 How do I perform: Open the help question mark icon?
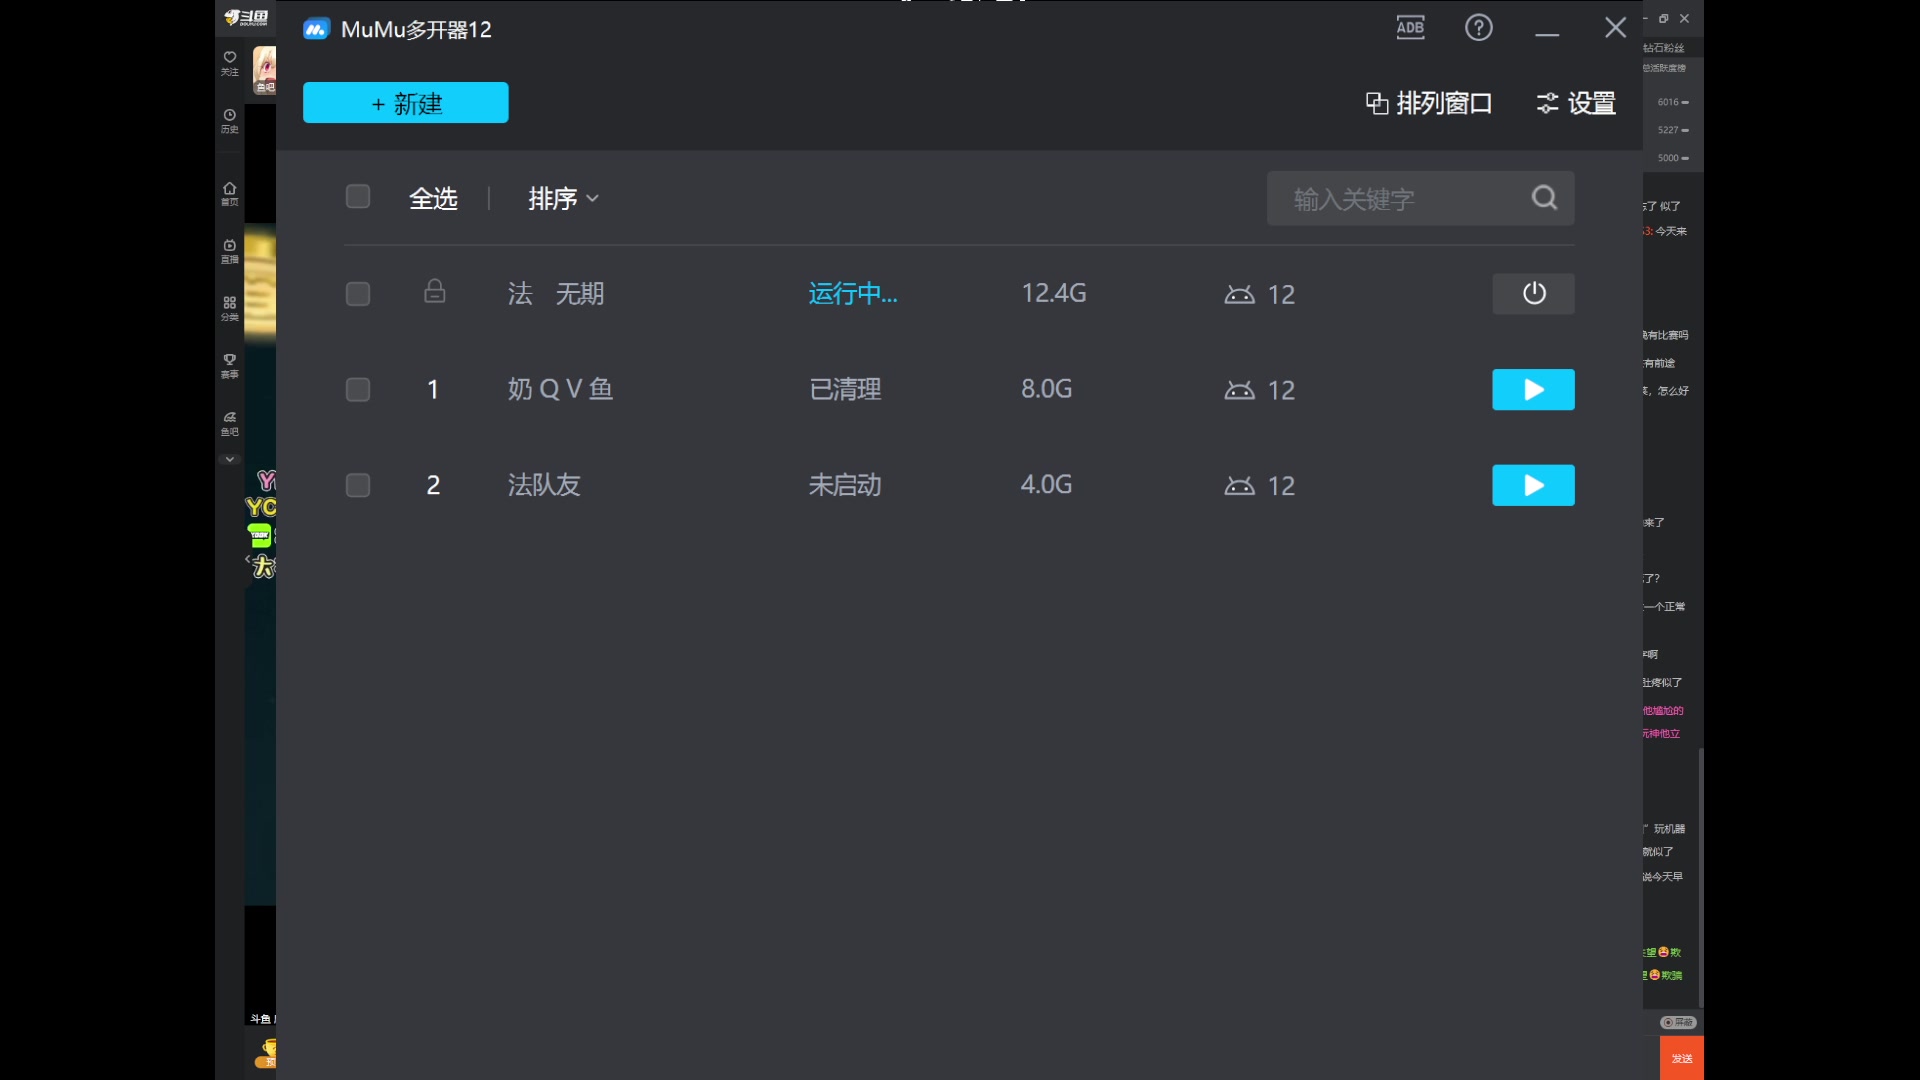(x=1478, y=28)
